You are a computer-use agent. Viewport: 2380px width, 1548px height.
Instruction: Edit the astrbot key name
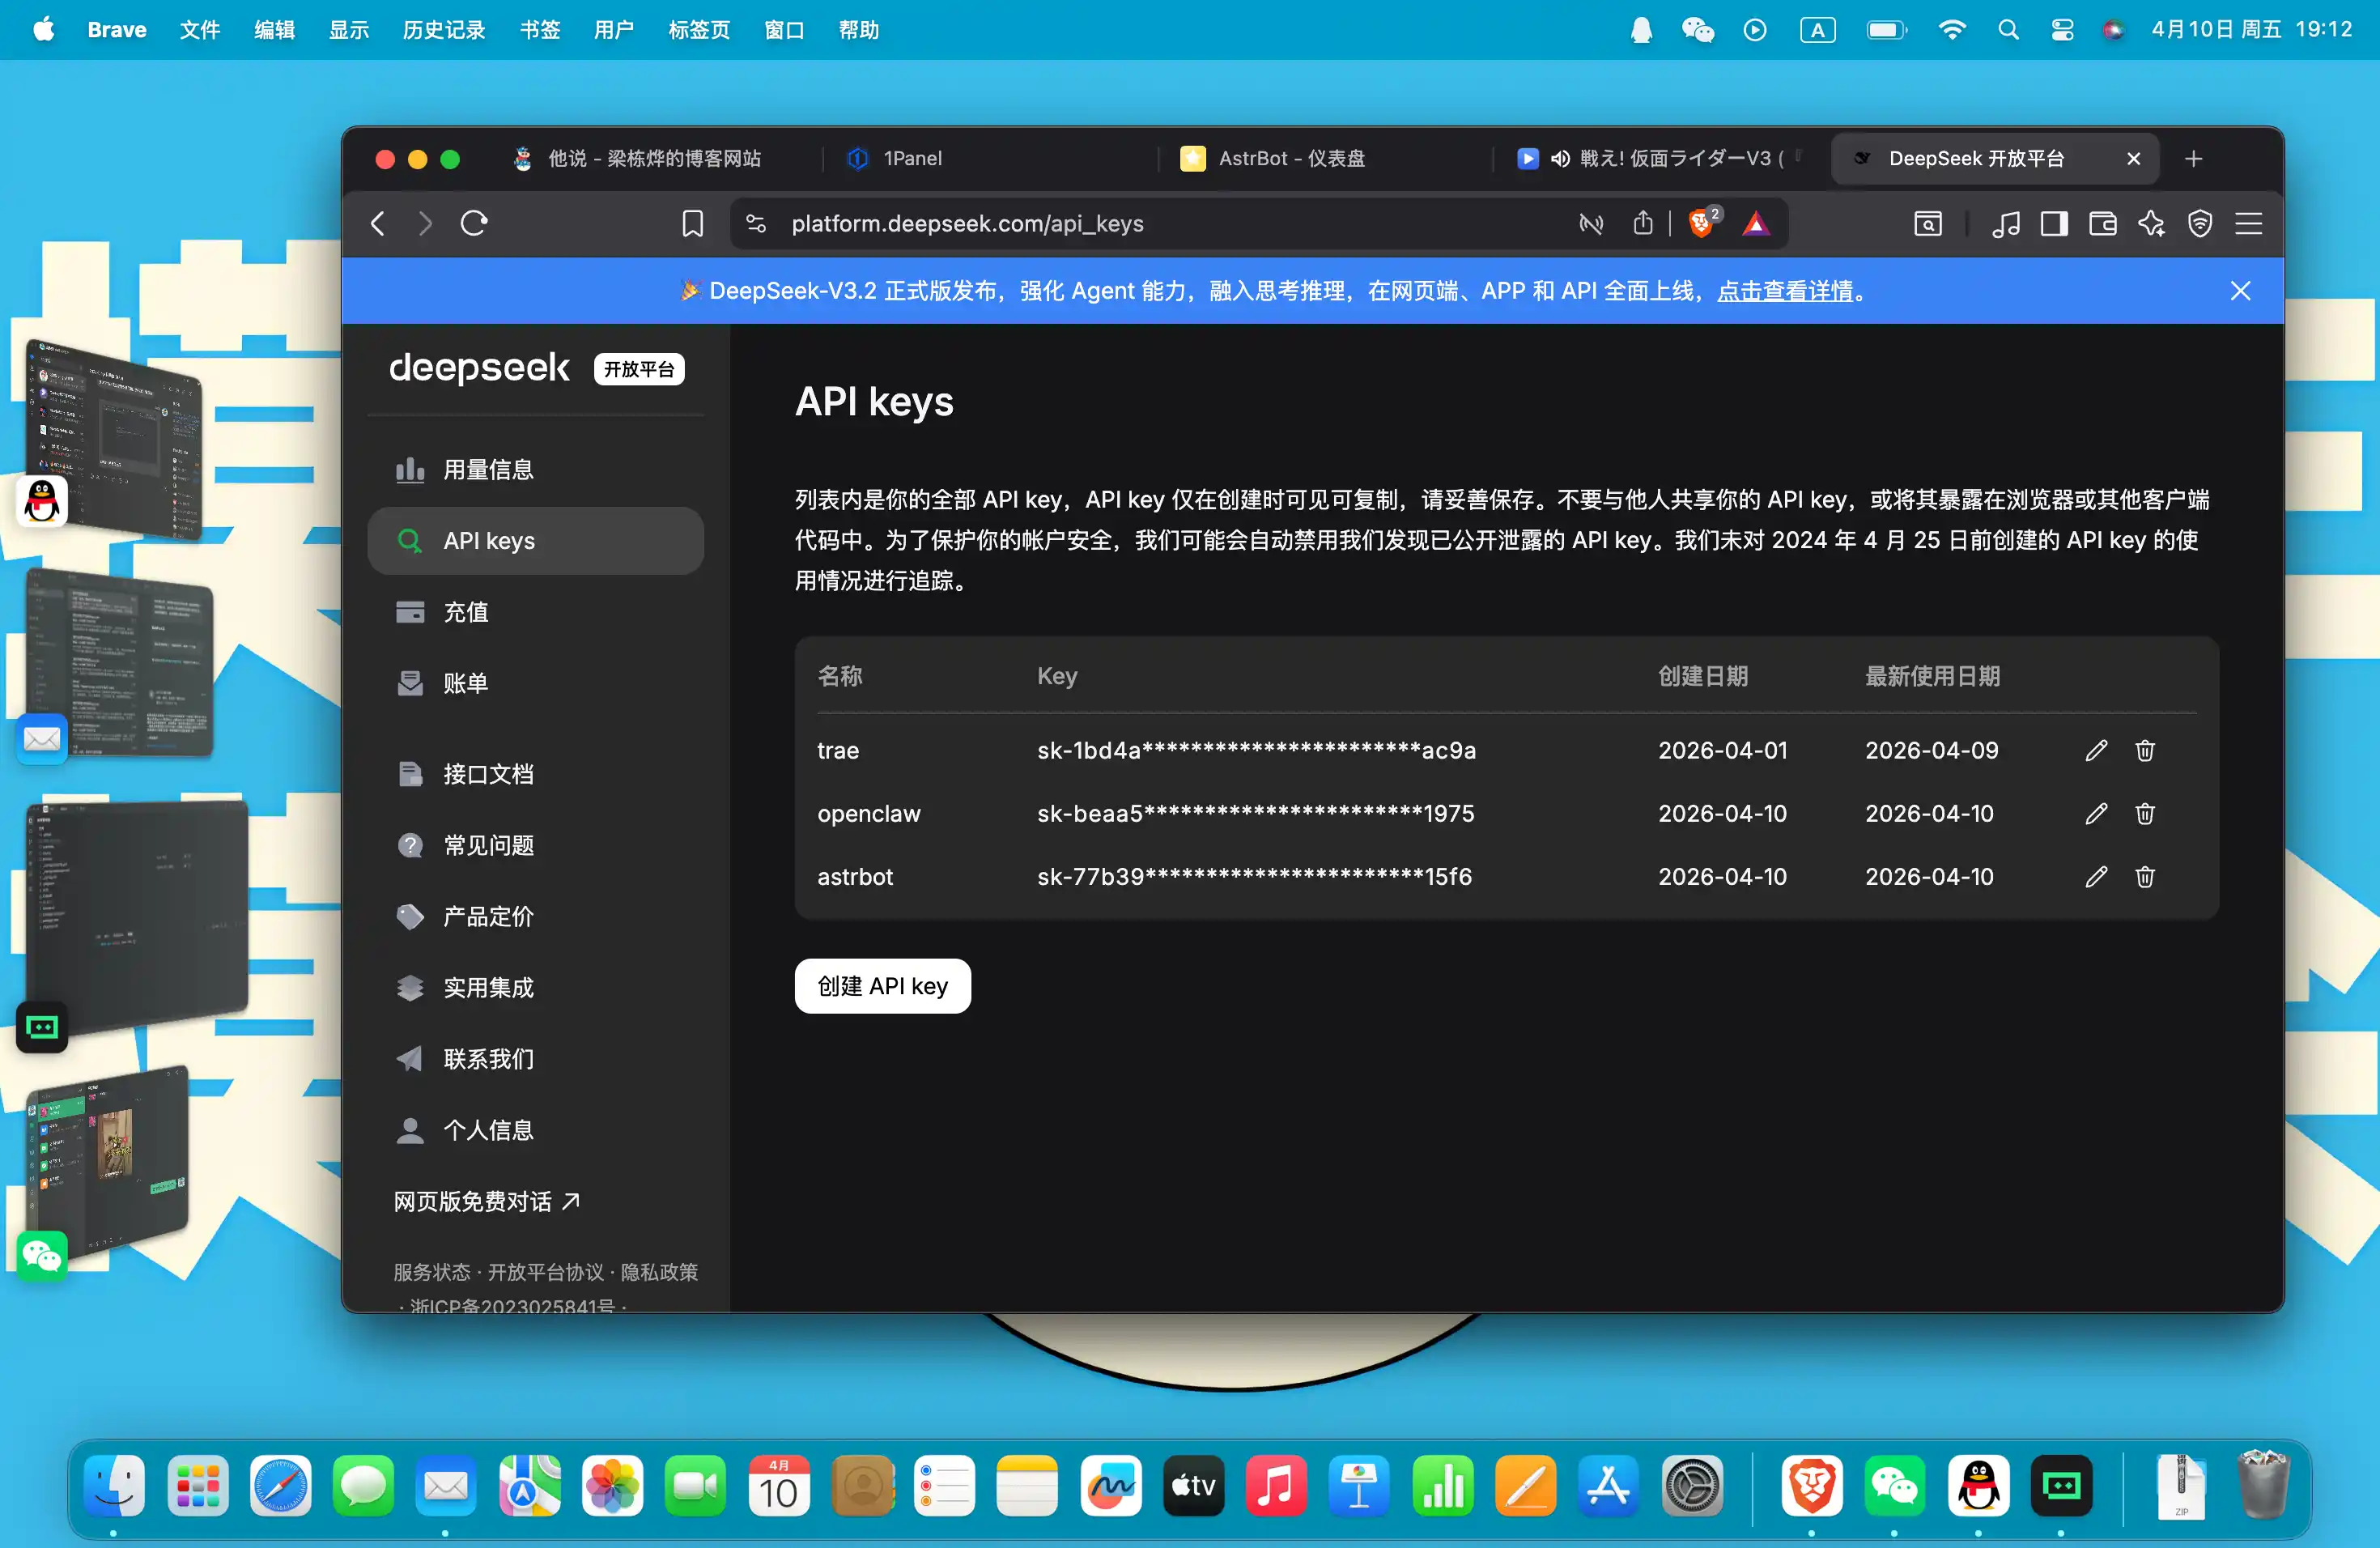coord(2096,876)
